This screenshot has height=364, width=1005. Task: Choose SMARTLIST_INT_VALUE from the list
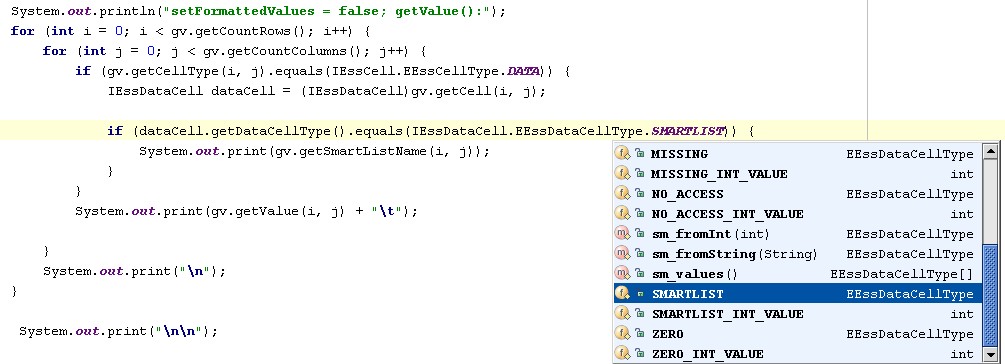tap(797, 314)
